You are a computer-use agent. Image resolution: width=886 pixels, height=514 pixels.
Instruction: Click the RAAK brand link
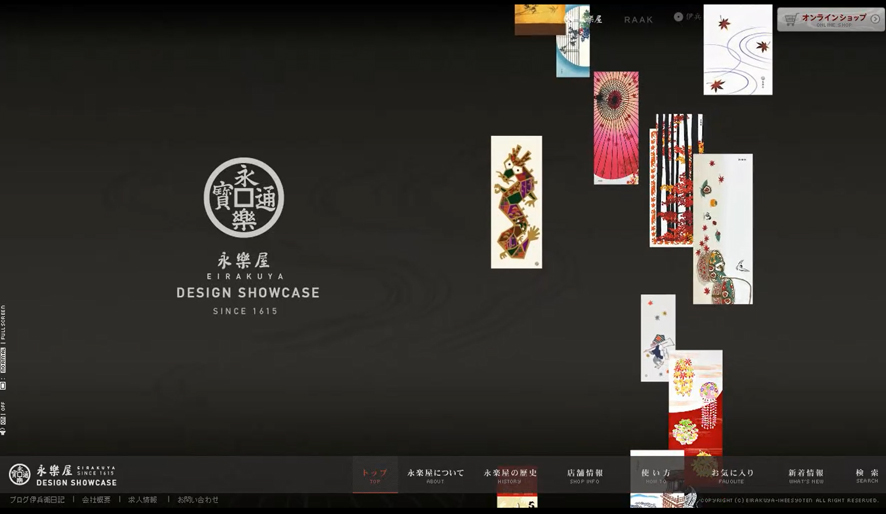pos(639,20)
